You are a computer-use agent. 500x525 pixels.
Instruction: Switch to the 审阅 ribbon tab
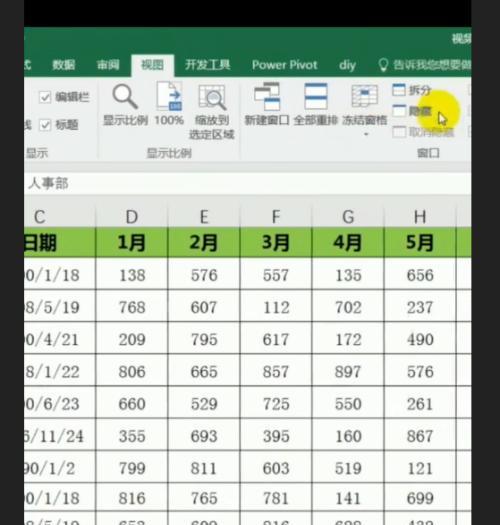pos(108,65)
